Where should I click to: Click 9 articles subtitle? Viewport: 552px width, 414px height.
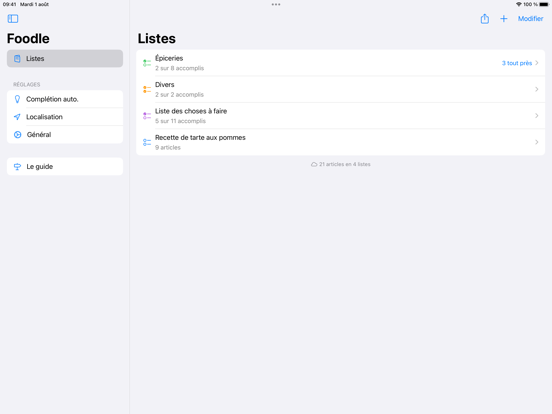coord(168,148)
